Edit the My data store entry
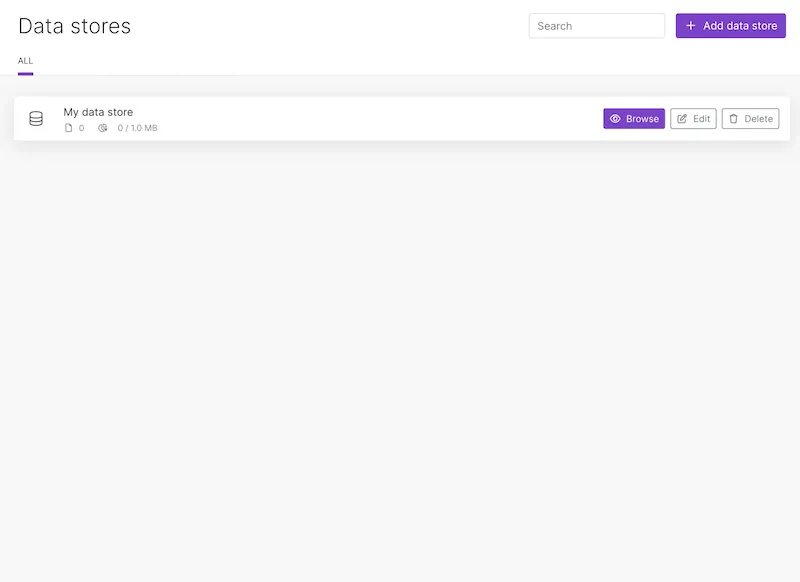This screenshot has width=800, height=582. click(693, 118)
